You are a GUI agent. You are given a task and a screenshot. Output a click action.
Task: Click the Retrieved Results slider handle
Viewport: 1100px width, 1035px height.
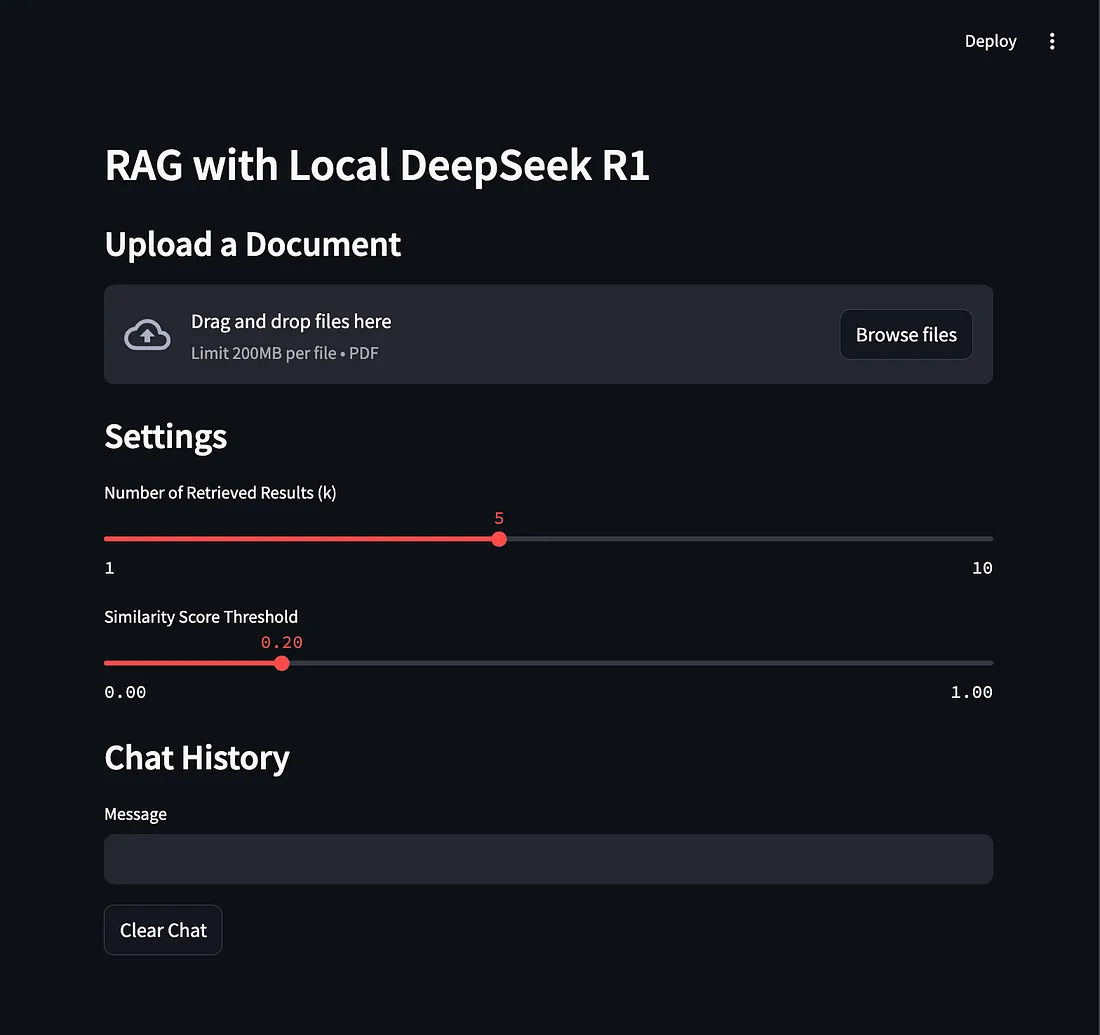499,539
